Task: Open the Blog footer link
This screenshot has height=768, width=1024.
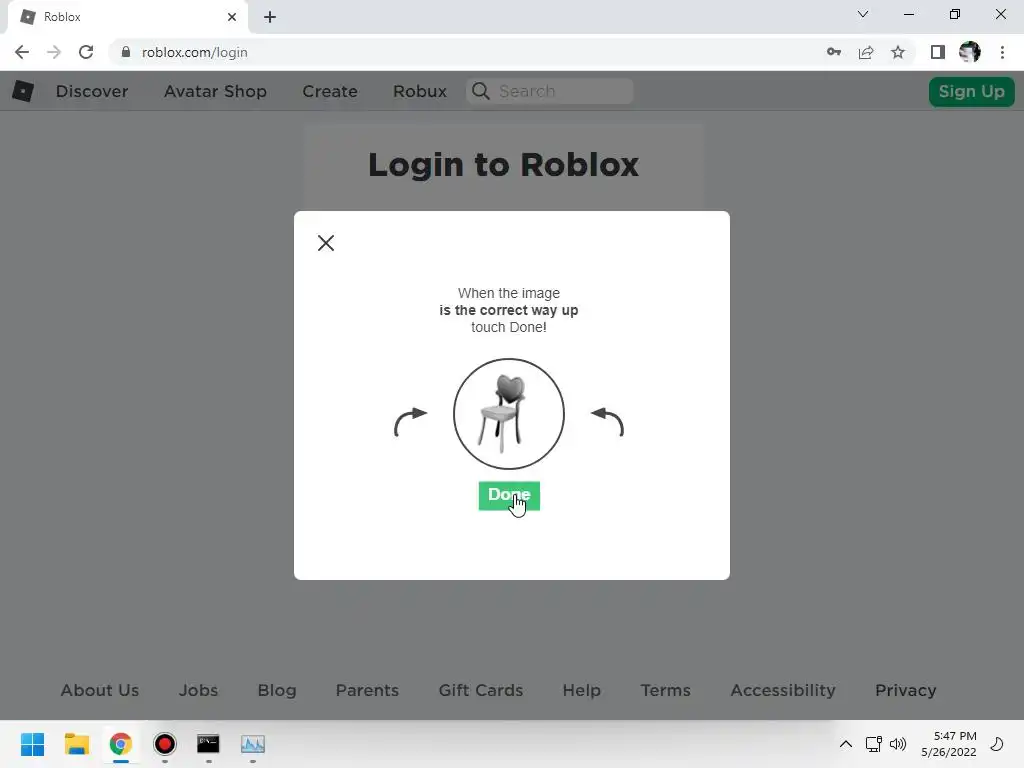Action: click(x=277, y=690)
